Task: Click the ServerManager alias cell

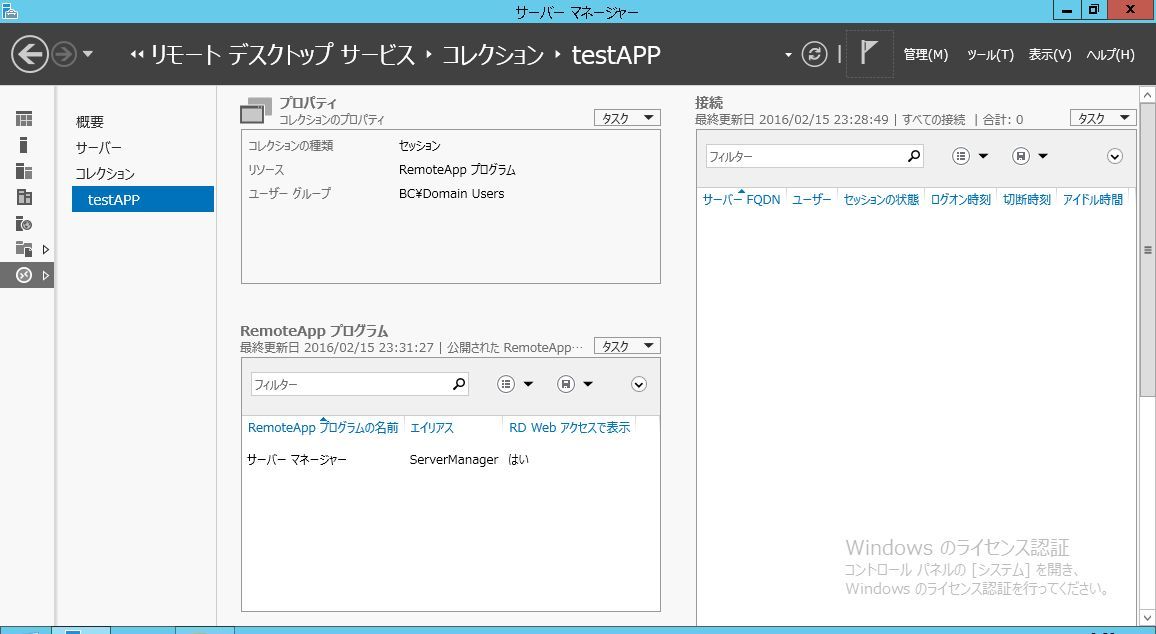Action: [x=454, y=459]
